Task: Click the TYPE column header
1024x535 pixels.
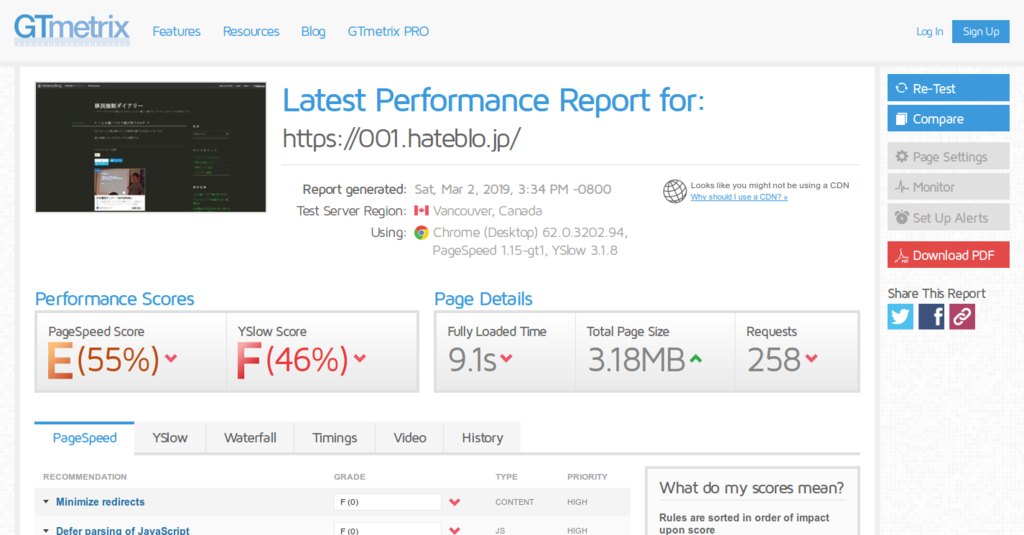Action: [506, 477]
